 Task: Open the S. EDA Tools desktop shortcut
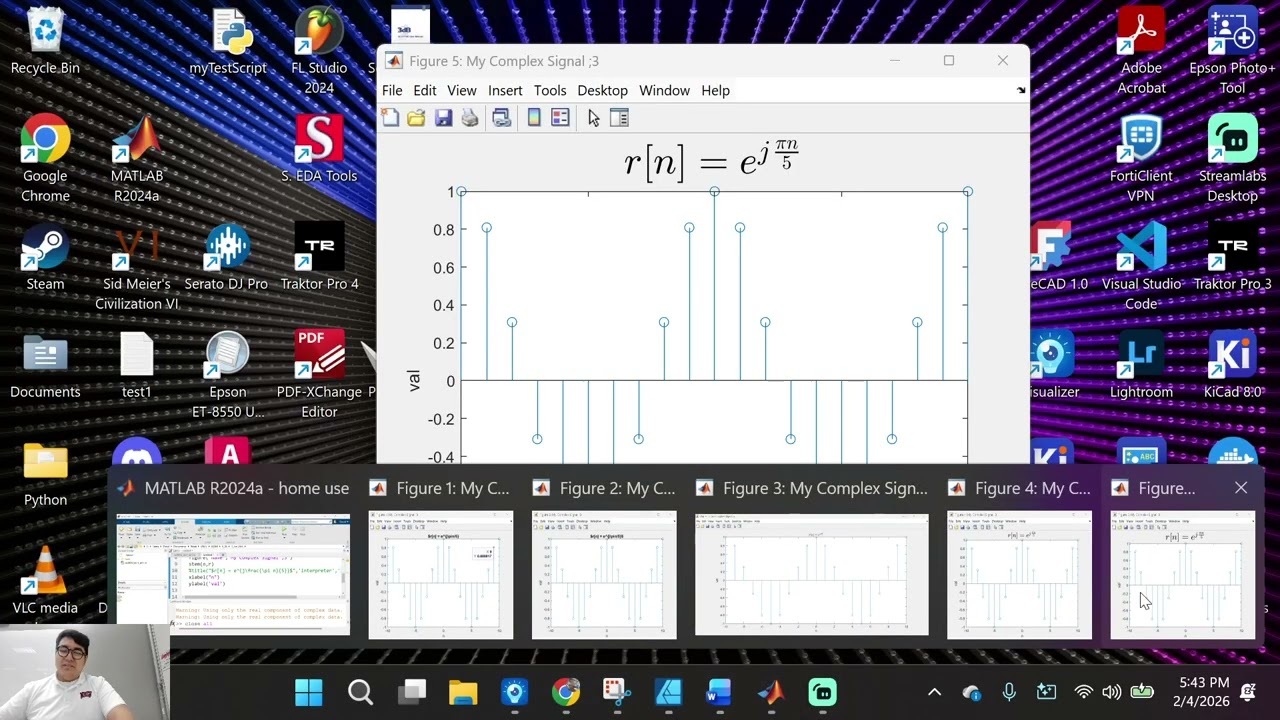pos(319,148)
